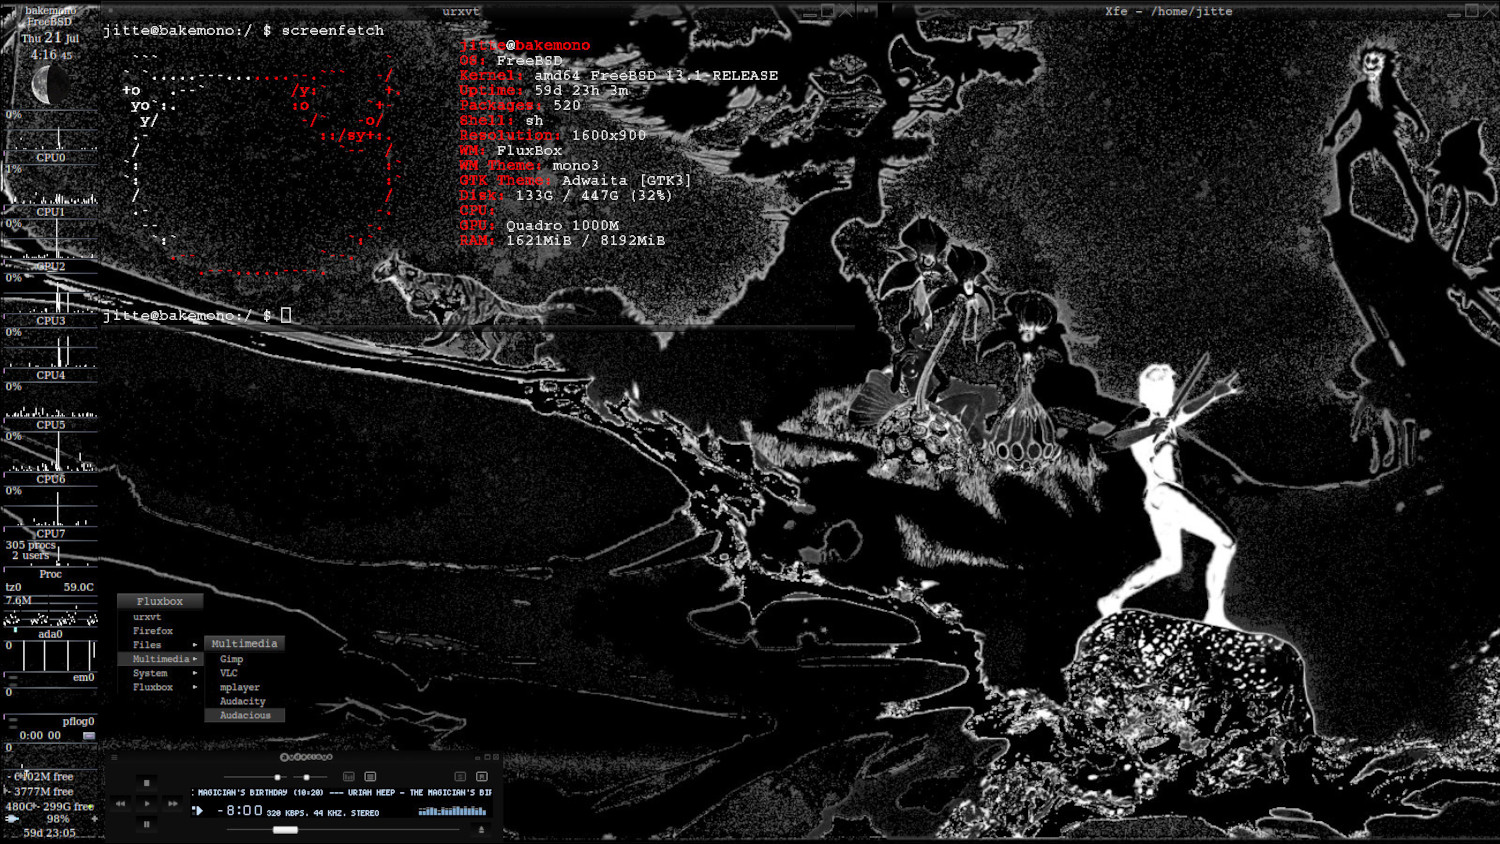
Task: Click the CPU7 chart in GKrellM
Action: (x=50, y=506)
